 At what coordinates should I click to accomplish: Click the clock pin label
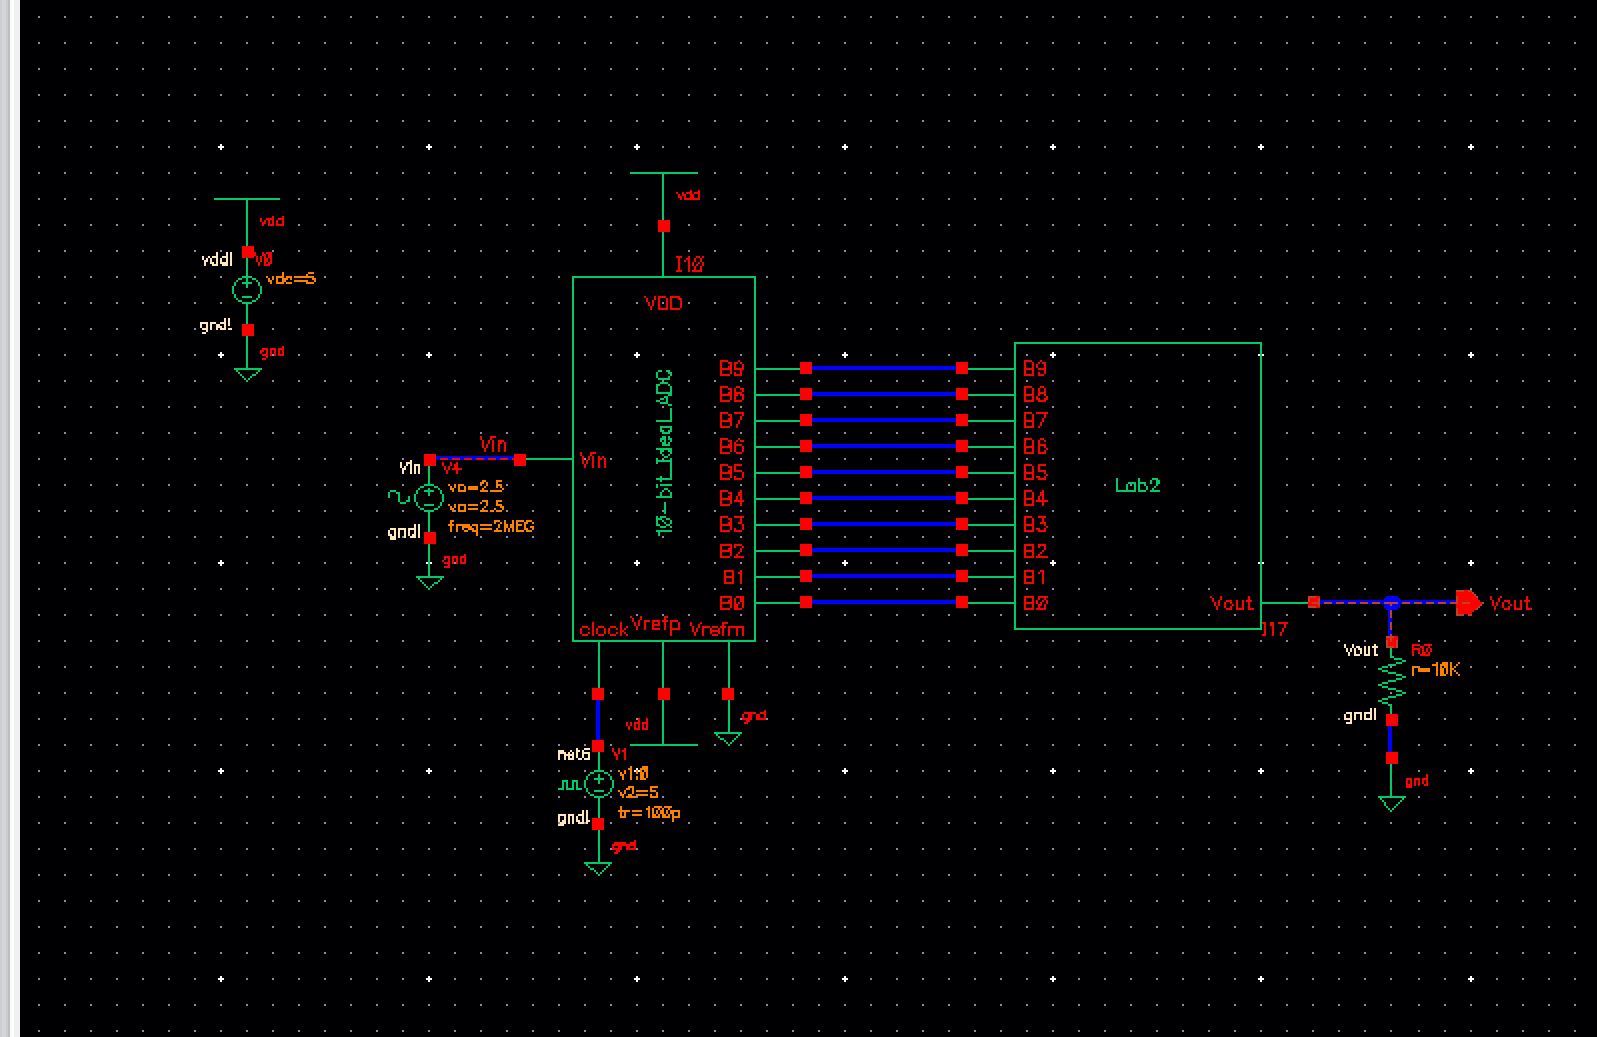pos(603,629)
